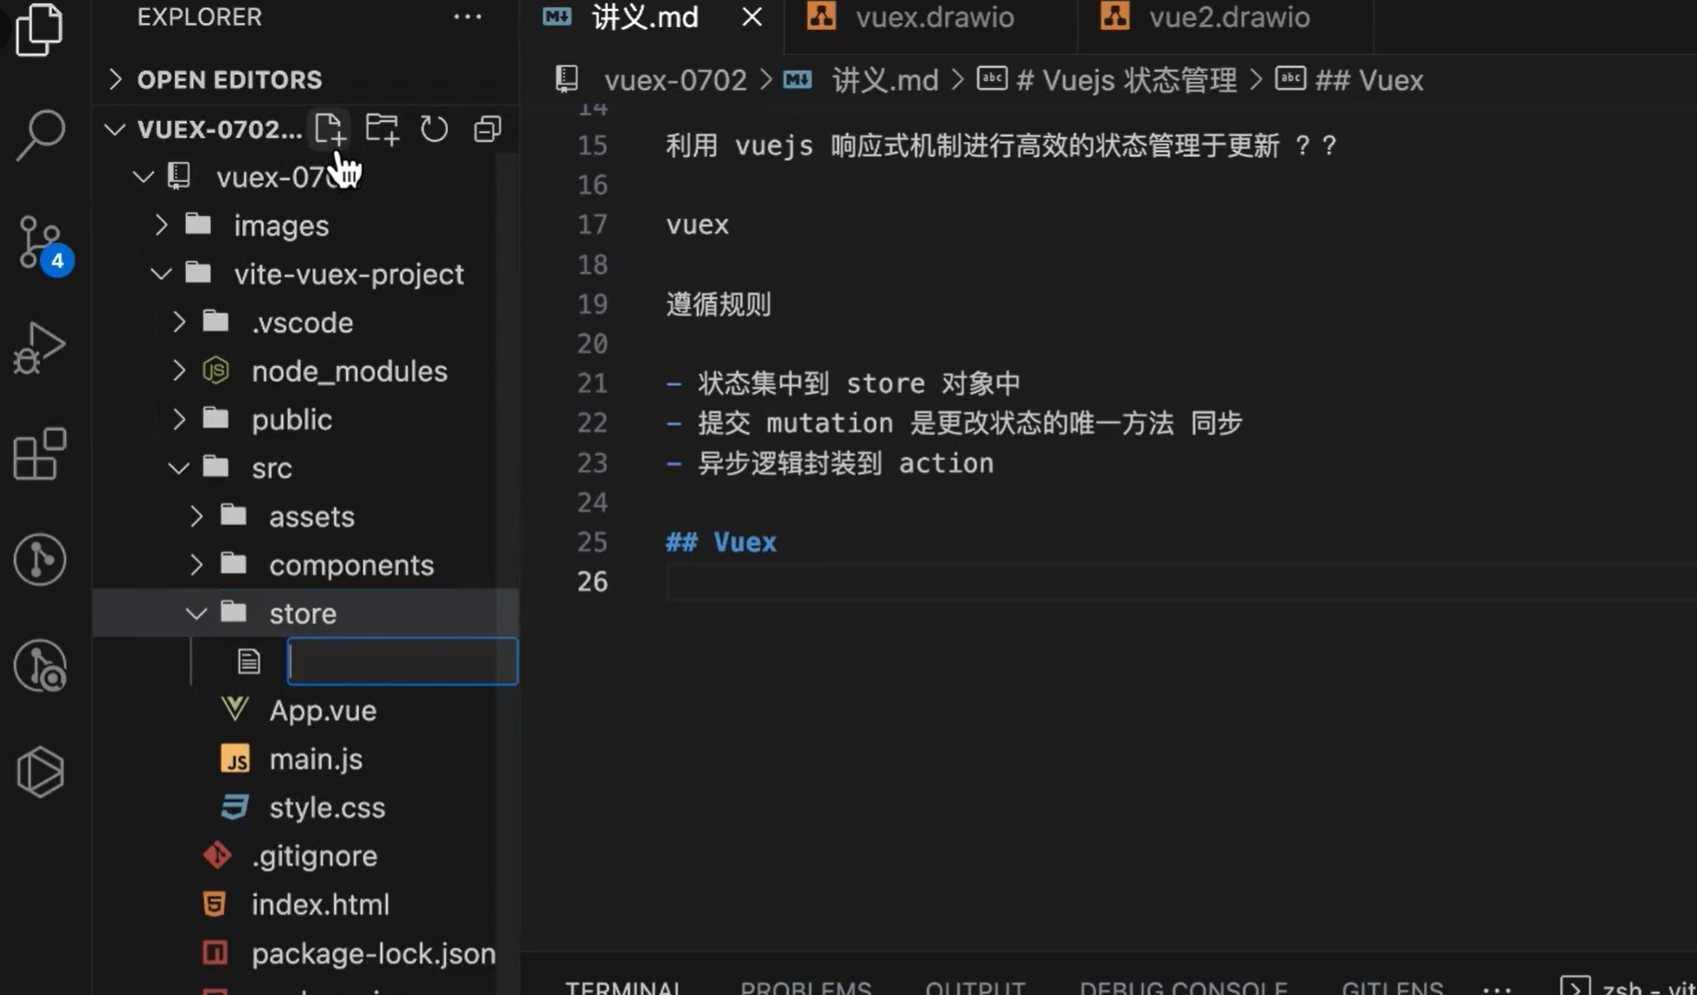Screen dimensions: 1697x995
Task: Open the Explorer icon at the activity bar top
Action: tap(40, 30)
